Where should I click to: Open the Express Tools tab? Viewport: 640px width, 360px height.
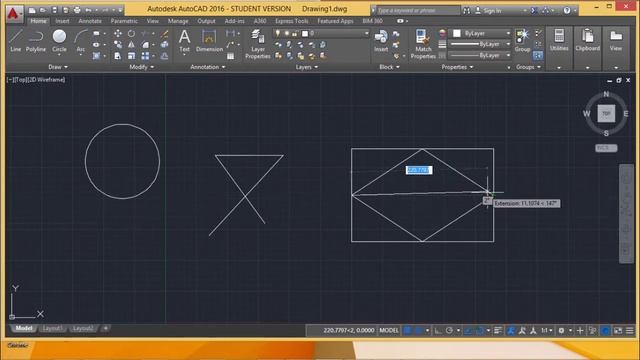click(x=291, y=21)
